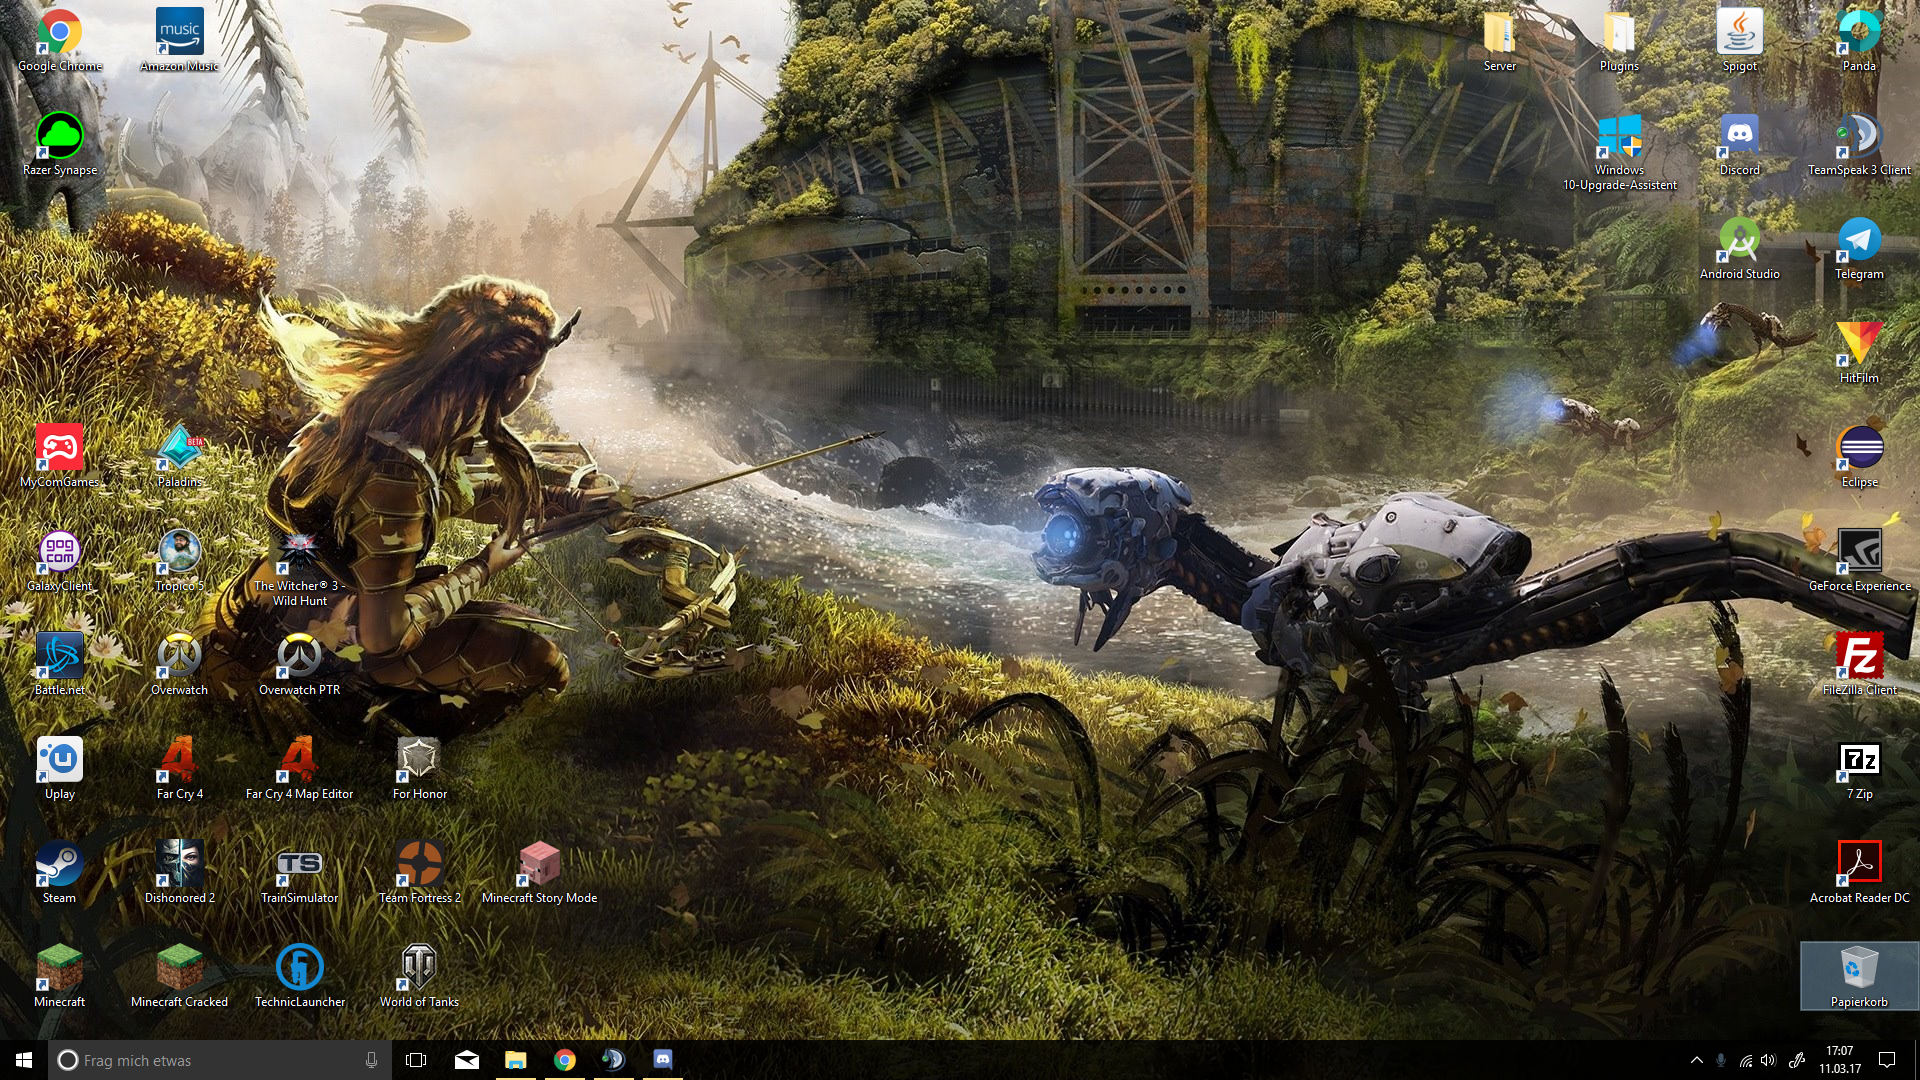
Task: Click the Minecraft Story Mode pig icon
Action: click(x=540, y=872)
